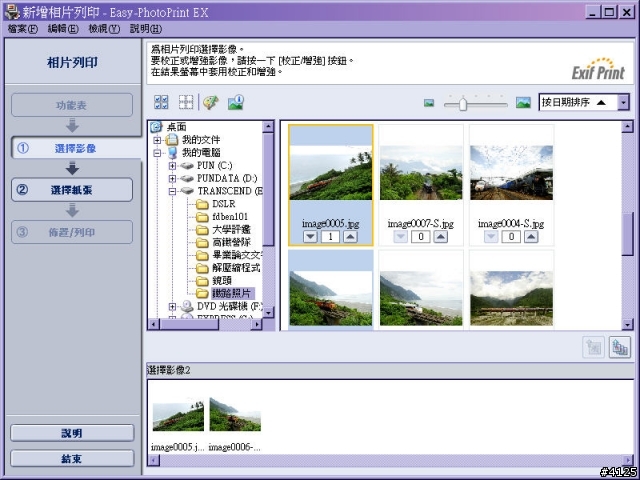Click the 說明 help button
The width and height of the screenshot is (640, 480).
(x=72, y=433)
